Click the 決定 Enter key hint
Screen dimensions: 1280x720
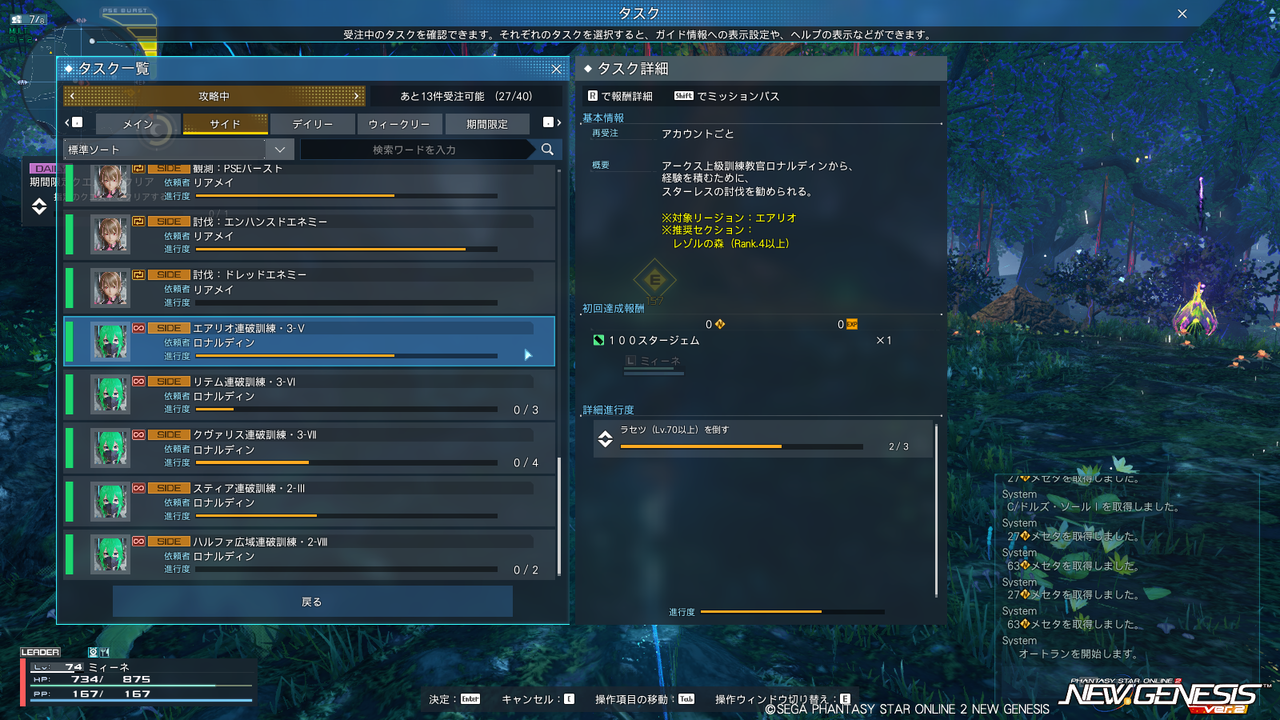click(x=455, y=699)
